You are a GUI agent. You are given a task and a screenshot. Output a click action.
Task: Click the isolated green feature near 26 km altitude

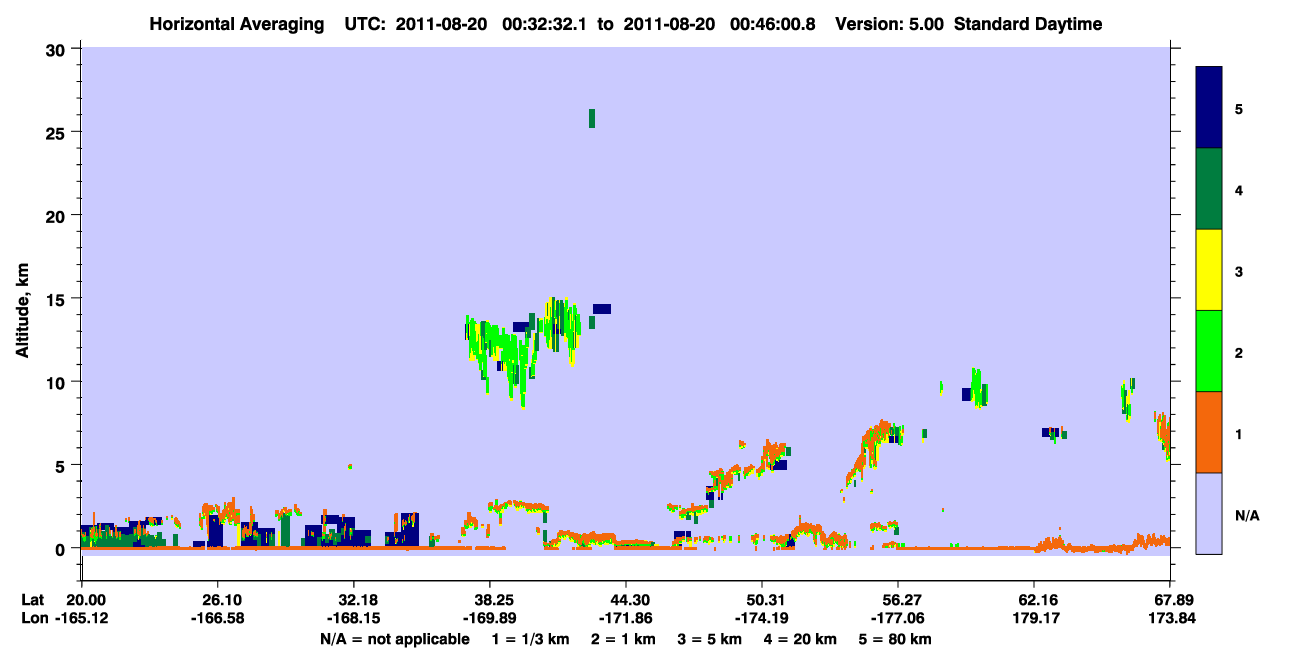pos(592,118)
